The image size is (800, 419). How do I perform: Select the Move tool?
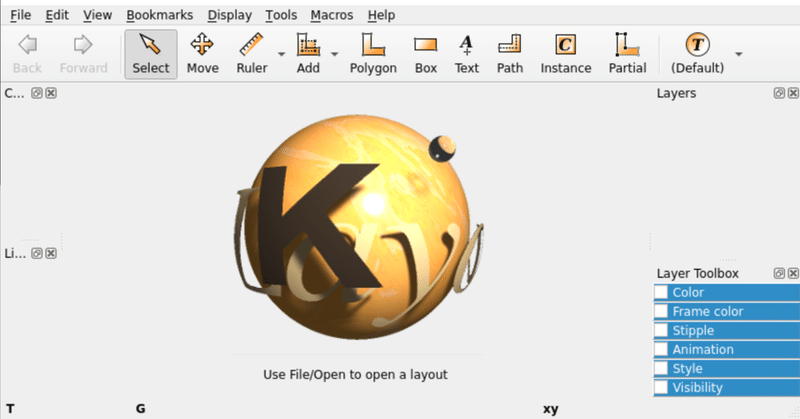[x=202, y=54]
